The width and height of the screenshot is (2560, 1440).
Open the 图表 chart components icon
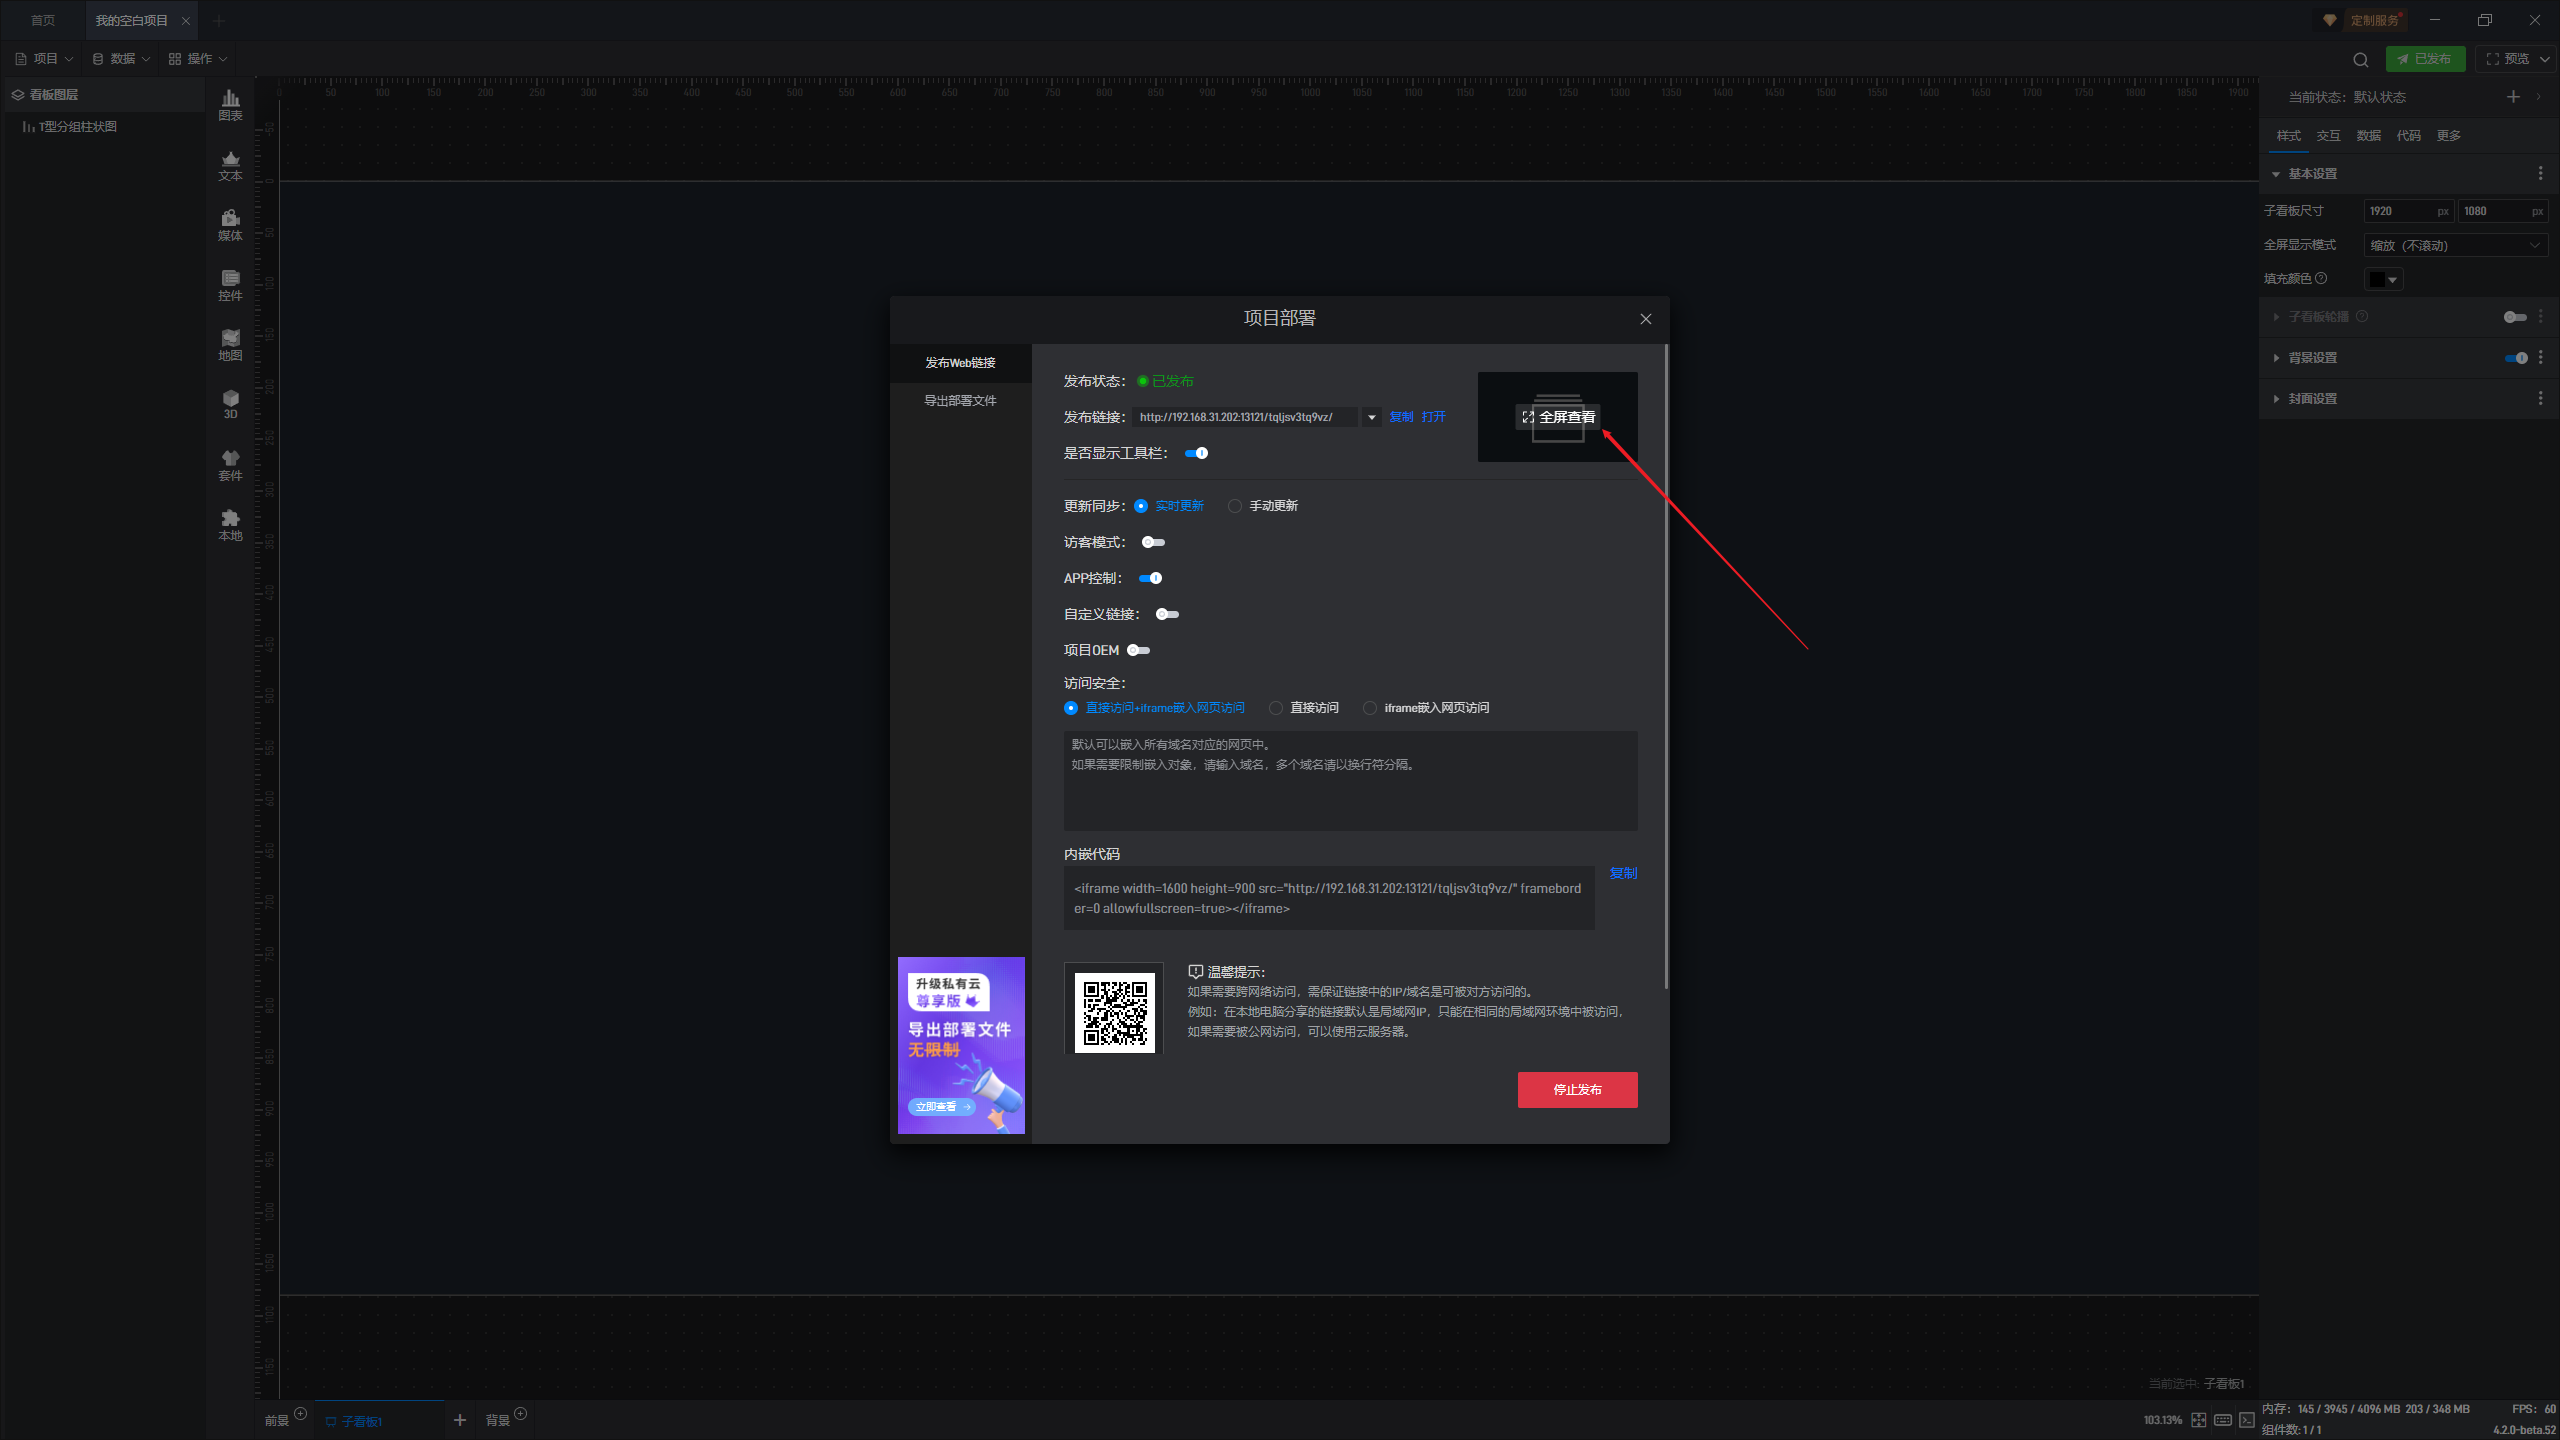(230, 105)
